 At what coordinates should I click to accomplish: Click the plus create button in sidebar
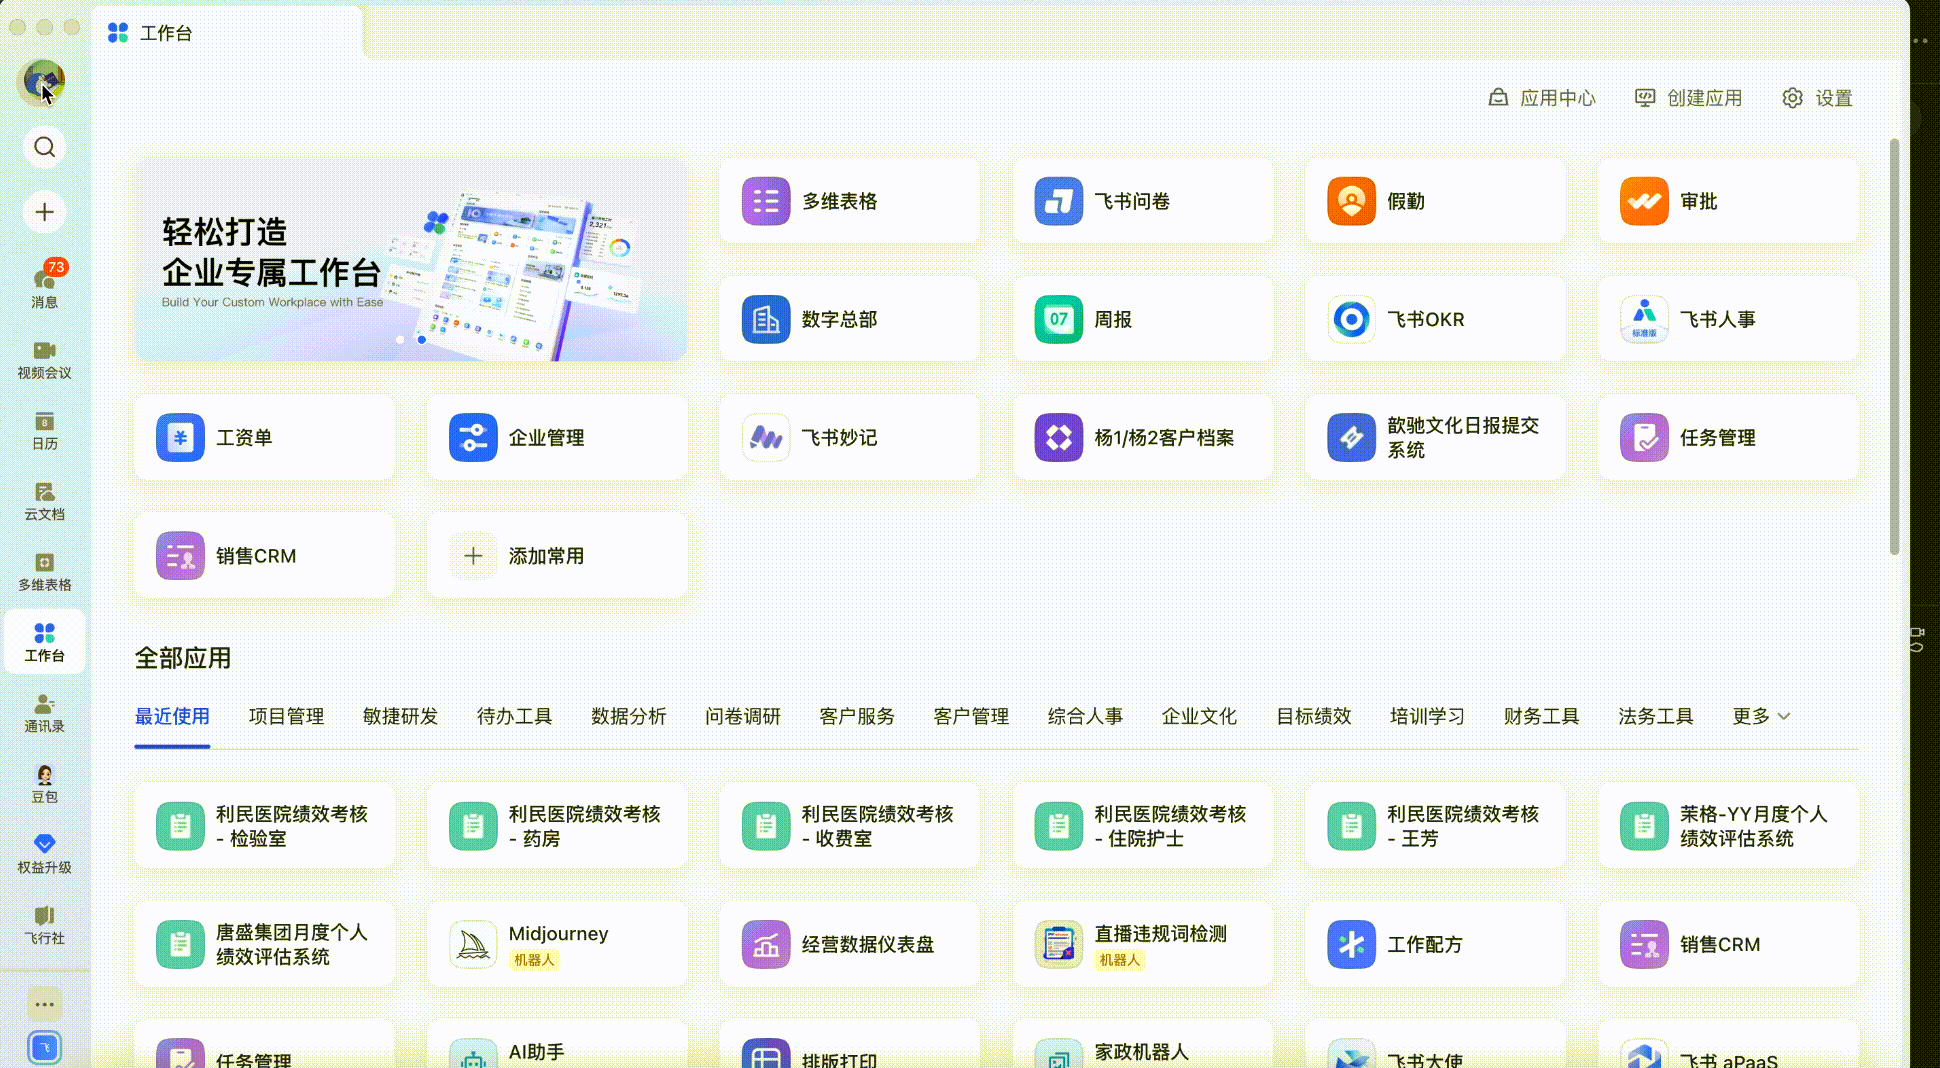click(x=44, y=212)
